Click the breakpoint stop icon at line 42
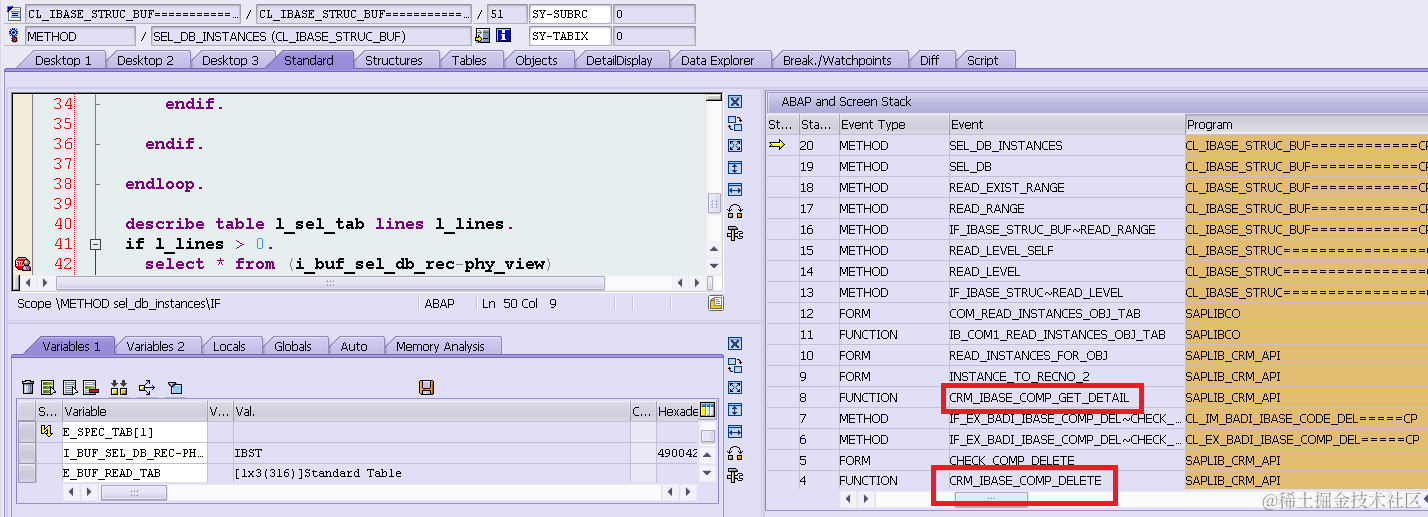Image resolution: width=1428 pixels, height=517 pixels. click(22, 263)
